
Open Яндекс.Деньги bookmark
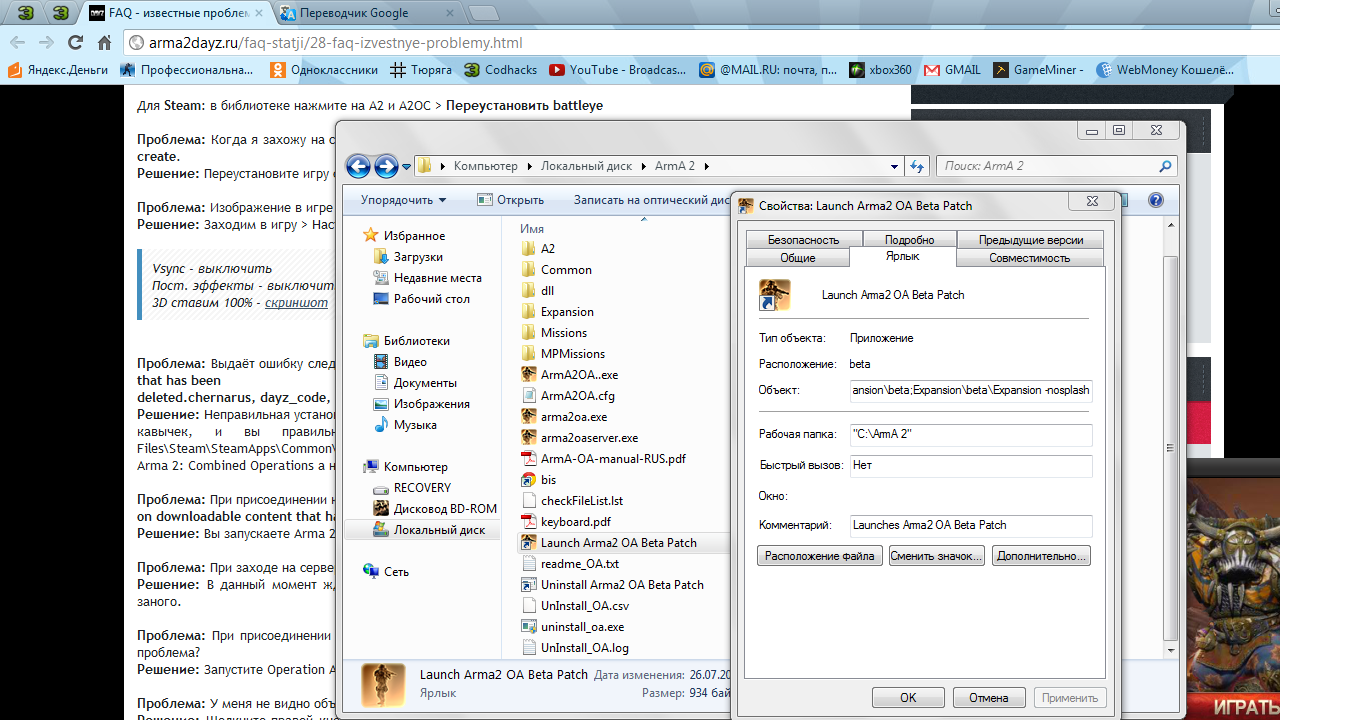pyautogui.click(x=59, y=70)
